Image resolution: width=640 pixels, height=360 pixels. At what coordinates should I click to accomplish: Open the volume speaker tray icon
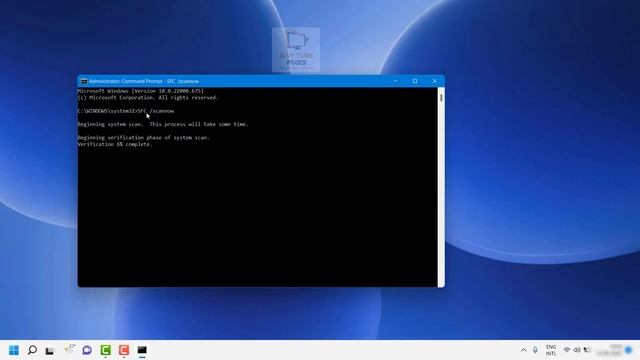tap(577, 350)
